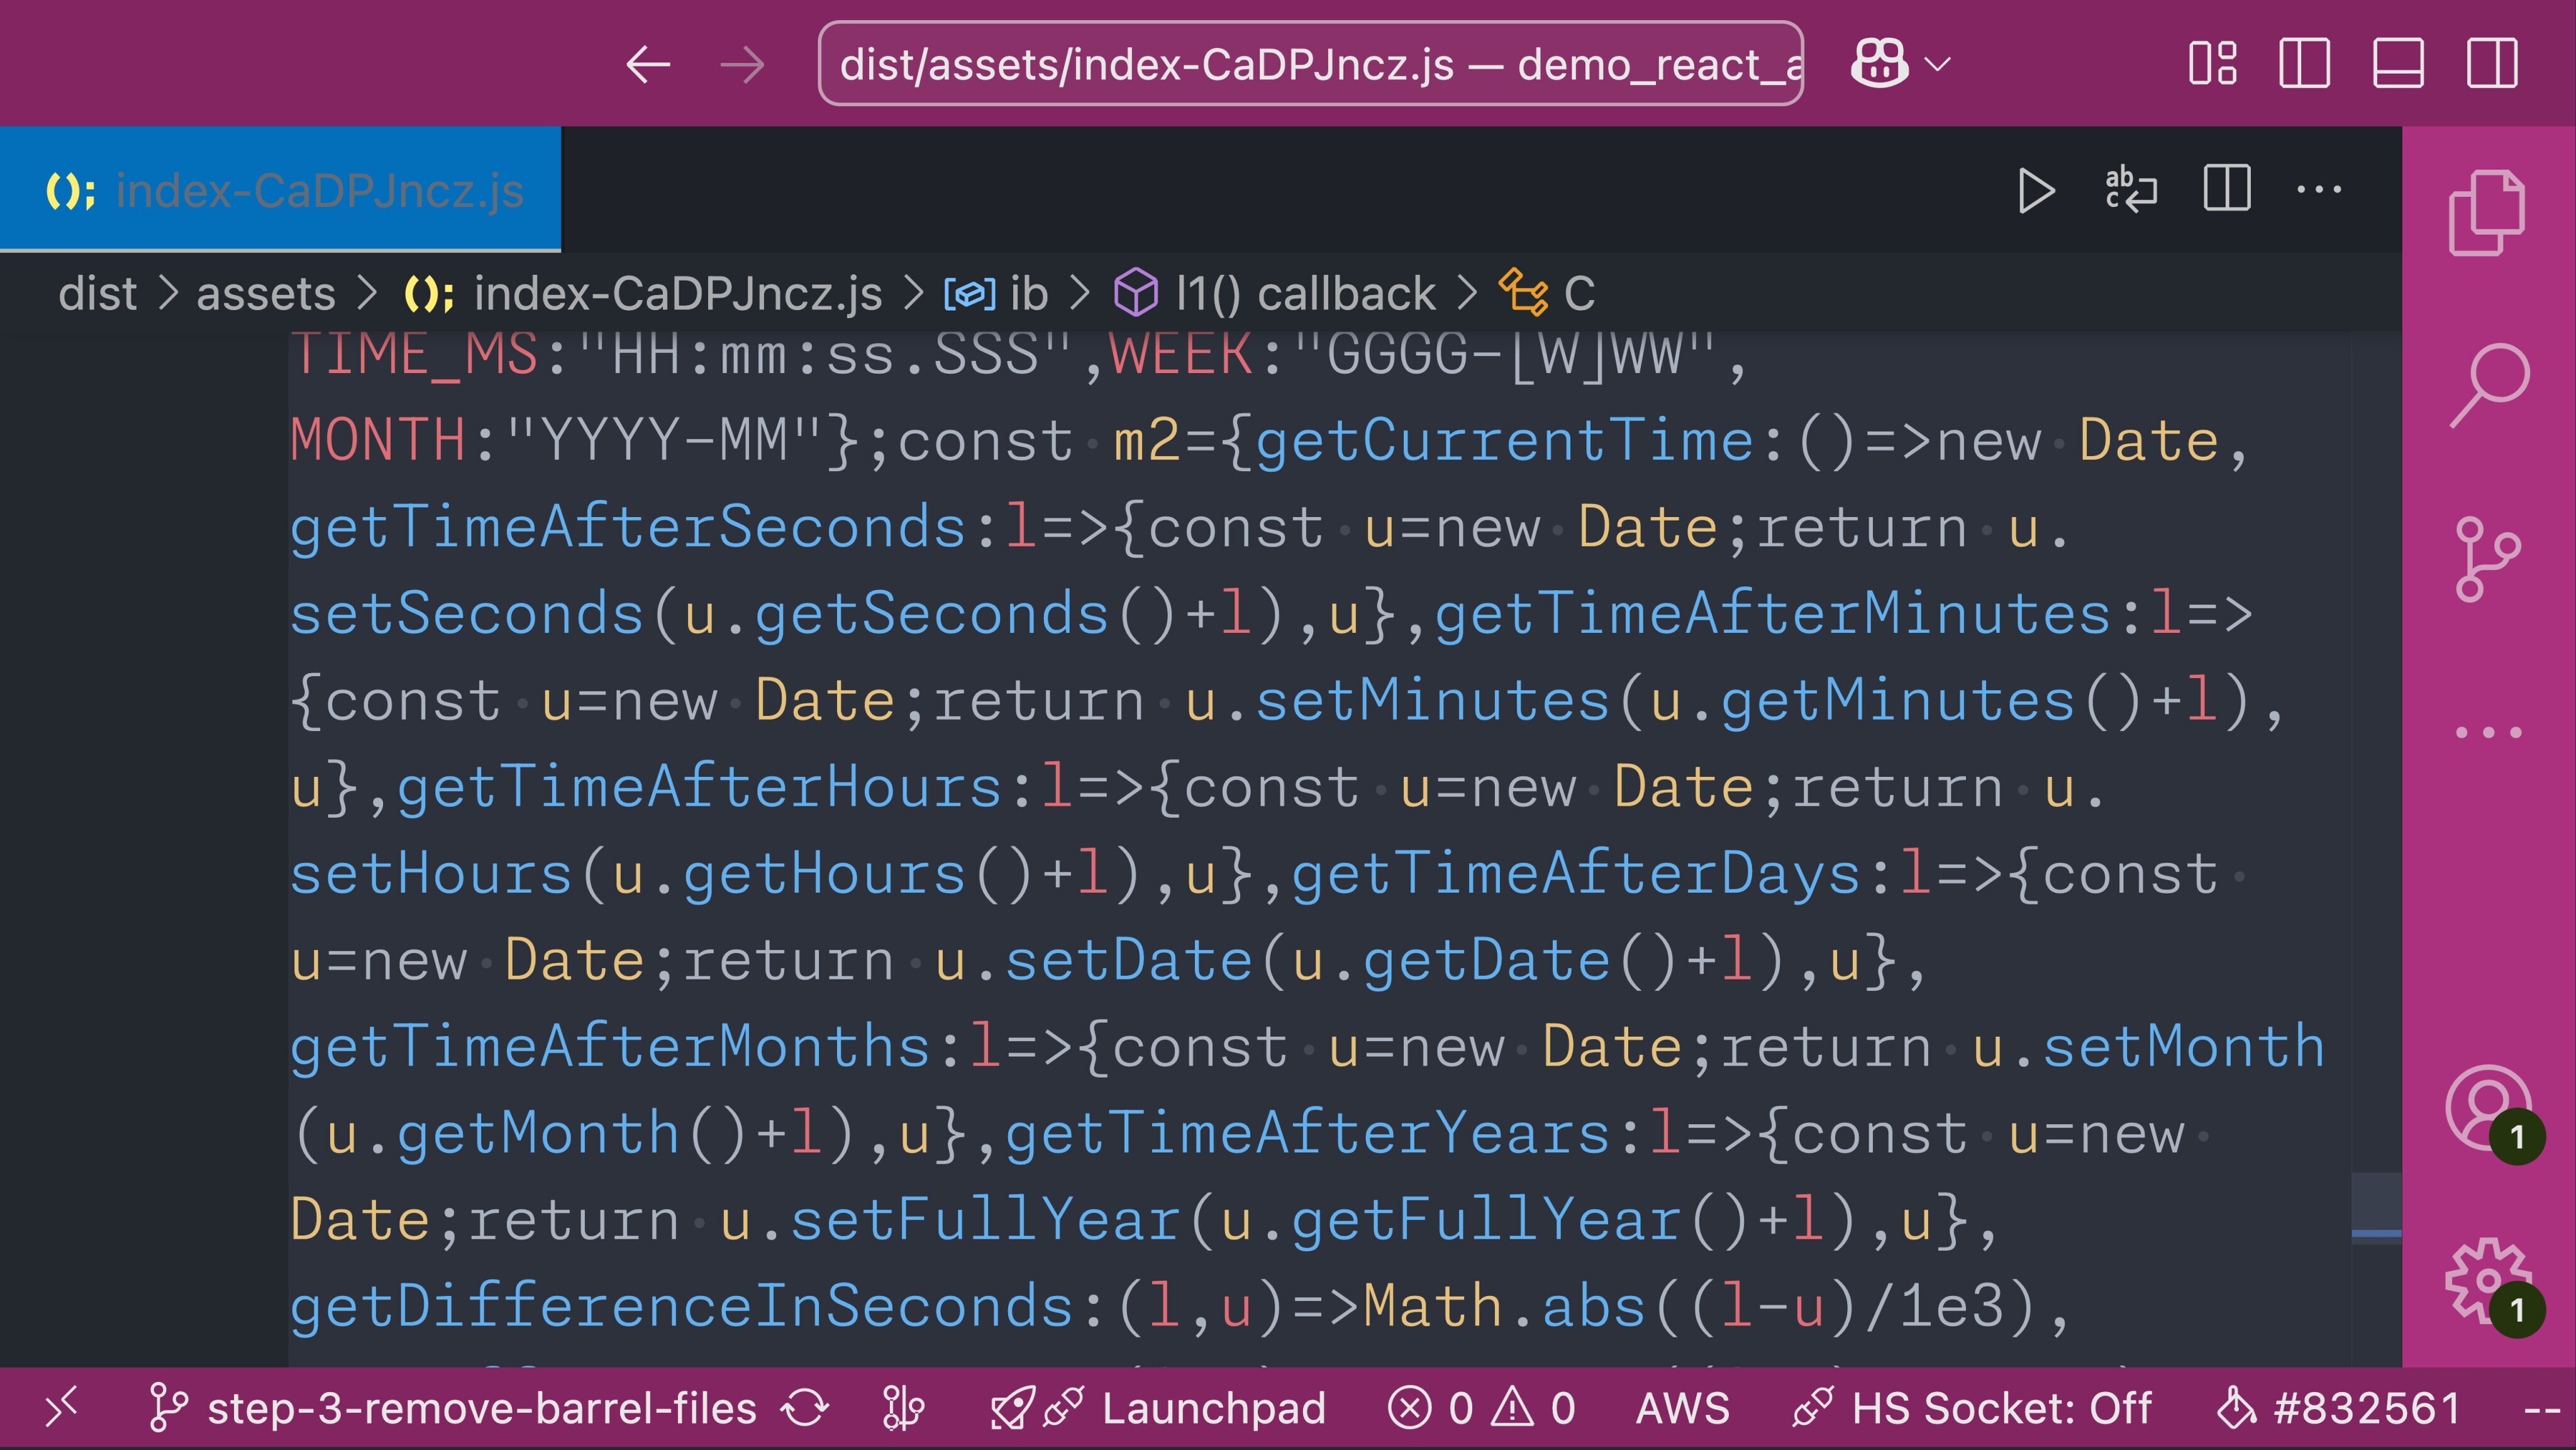This screenshot has width=2576, height=1450.
Task: Click setFullYear in the code
Action: click(x=986, y=1220)
